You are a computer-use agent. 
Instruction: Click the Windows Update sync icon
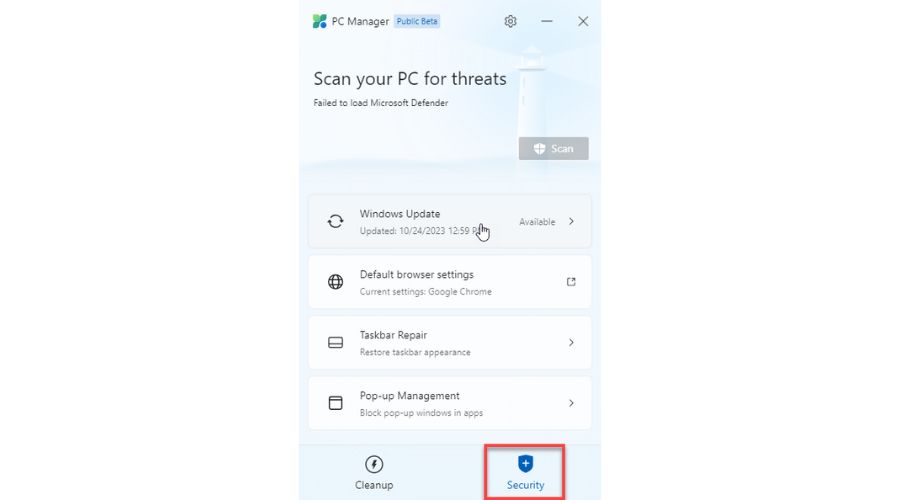coord(336,222)
